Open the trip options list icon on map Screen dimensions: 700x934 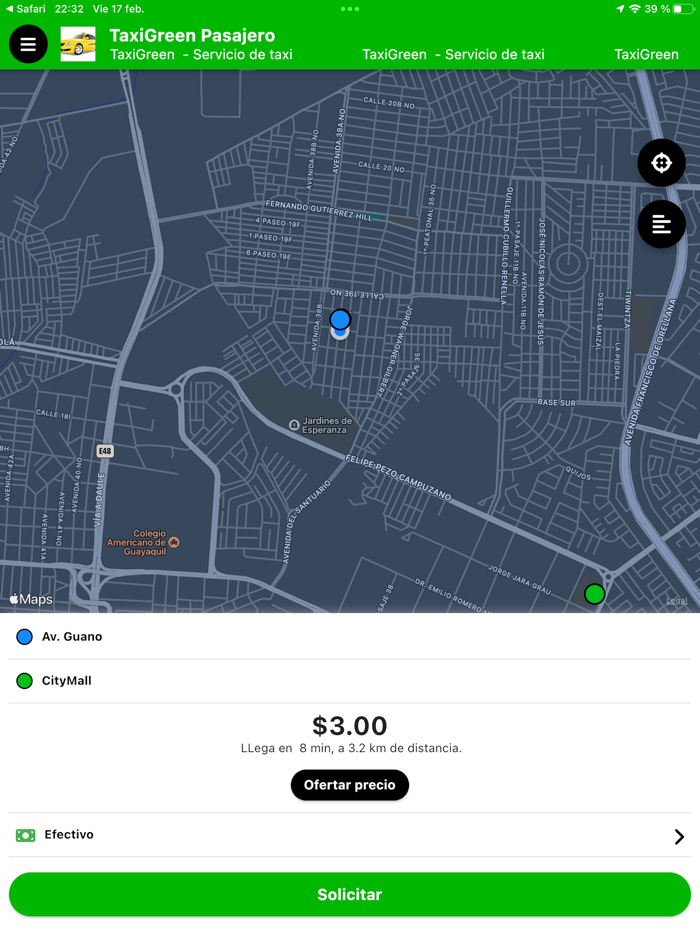tap(660, 224)
